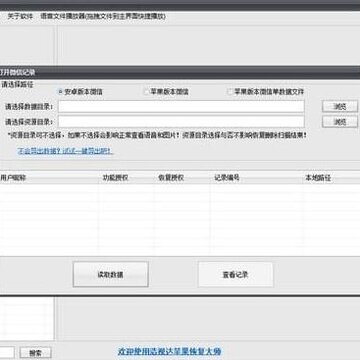The image size is (360, 360).
Task: Click the 恢复授权 column header
Action: click(x=182, y=178)
